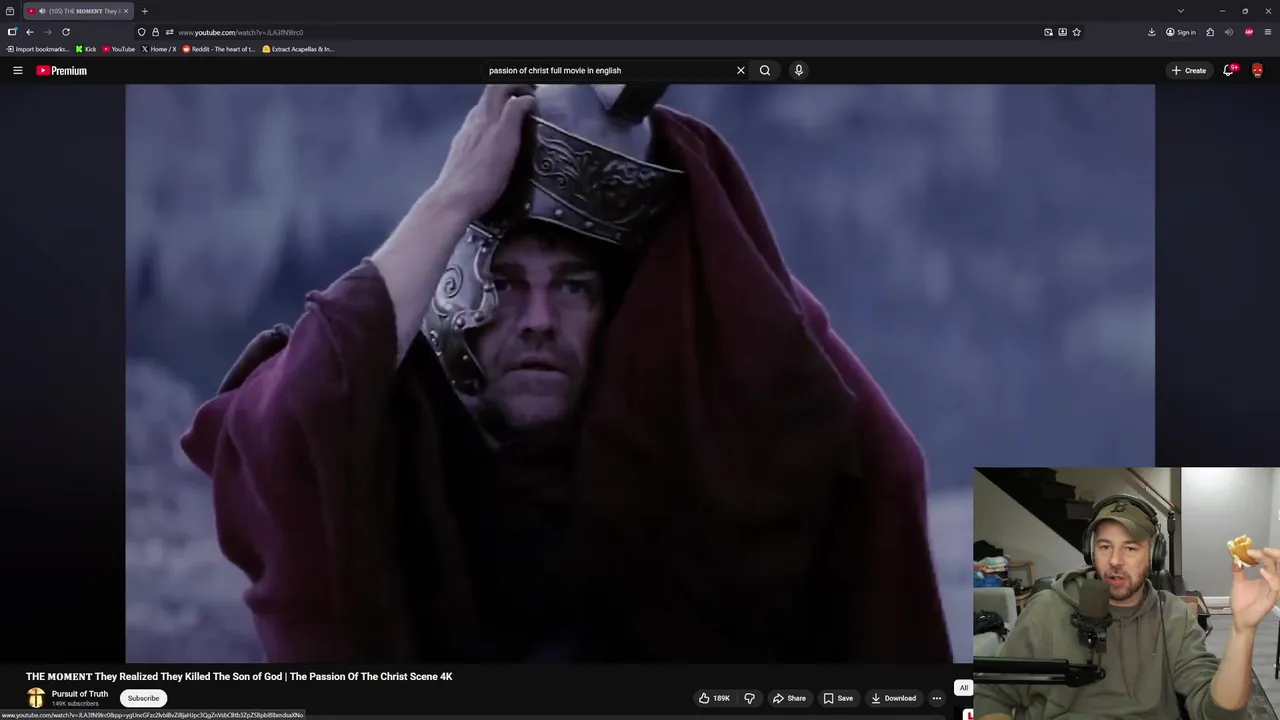Open the YouTube bookmark
The image size is (1280, 720).
click(x=119, y=49)
